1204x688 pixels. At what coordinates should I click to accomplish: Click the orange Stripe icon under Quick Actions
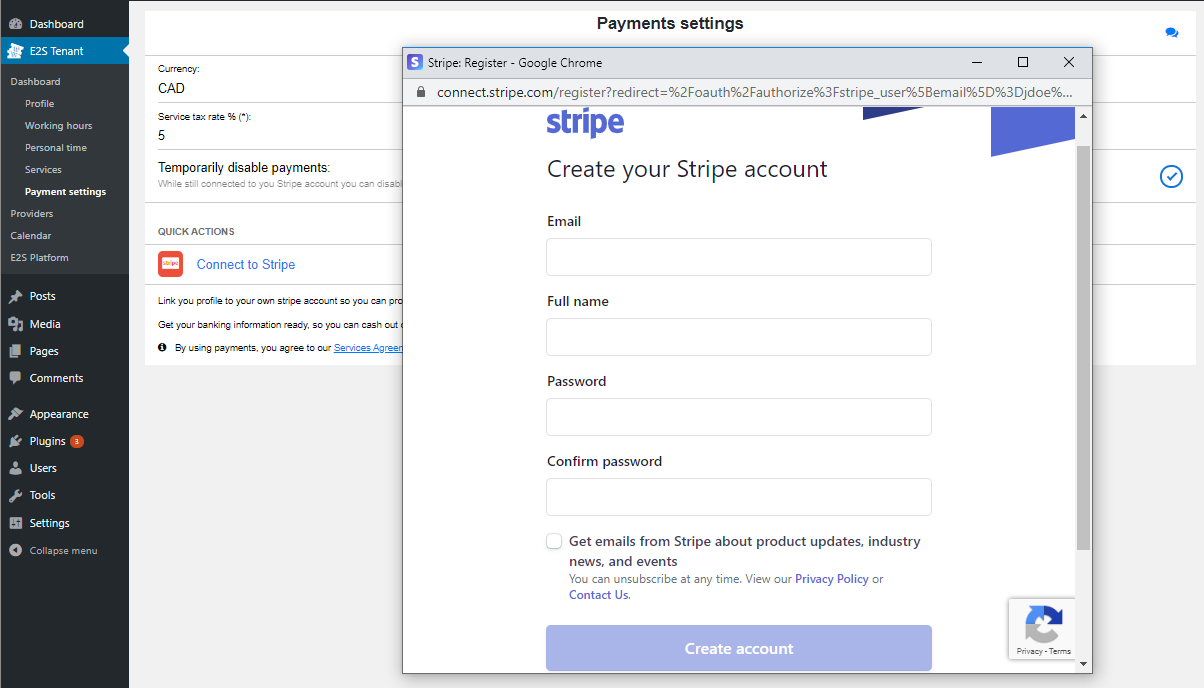tap(171, 264)
